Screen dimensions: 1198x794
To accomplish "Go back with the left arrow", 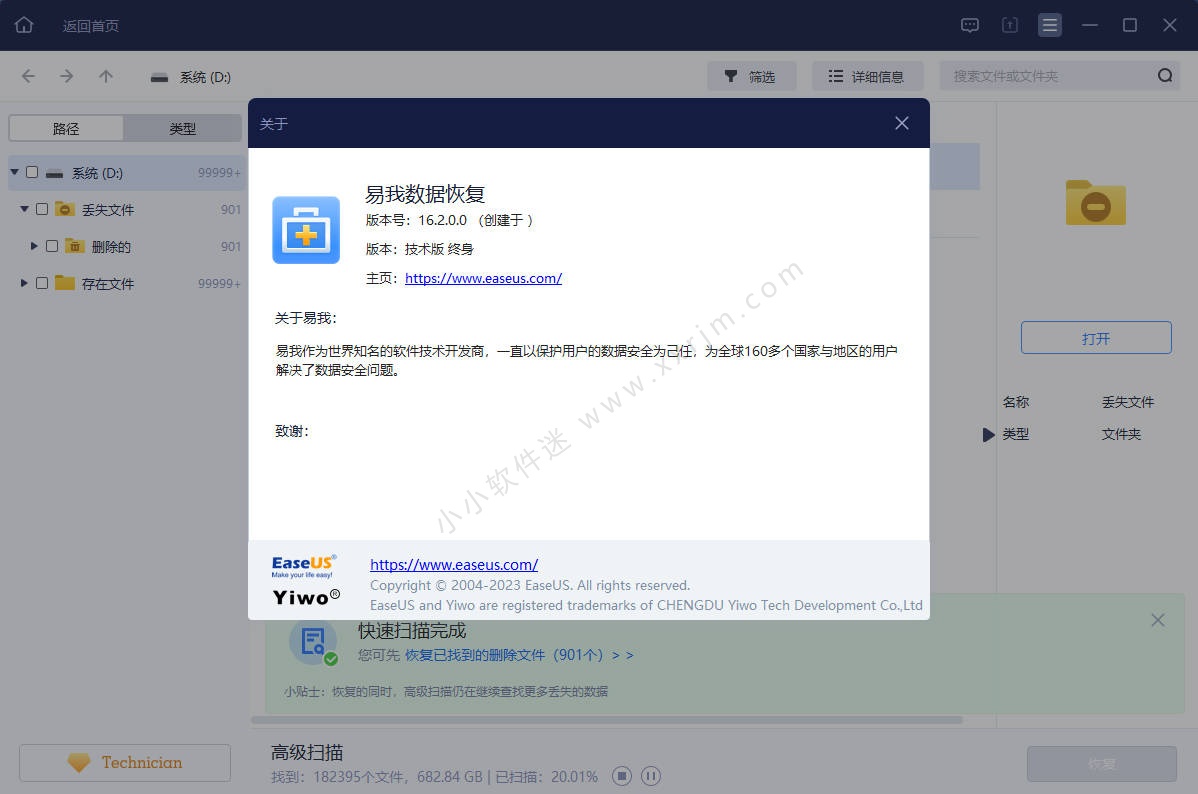I will [28, 76].
